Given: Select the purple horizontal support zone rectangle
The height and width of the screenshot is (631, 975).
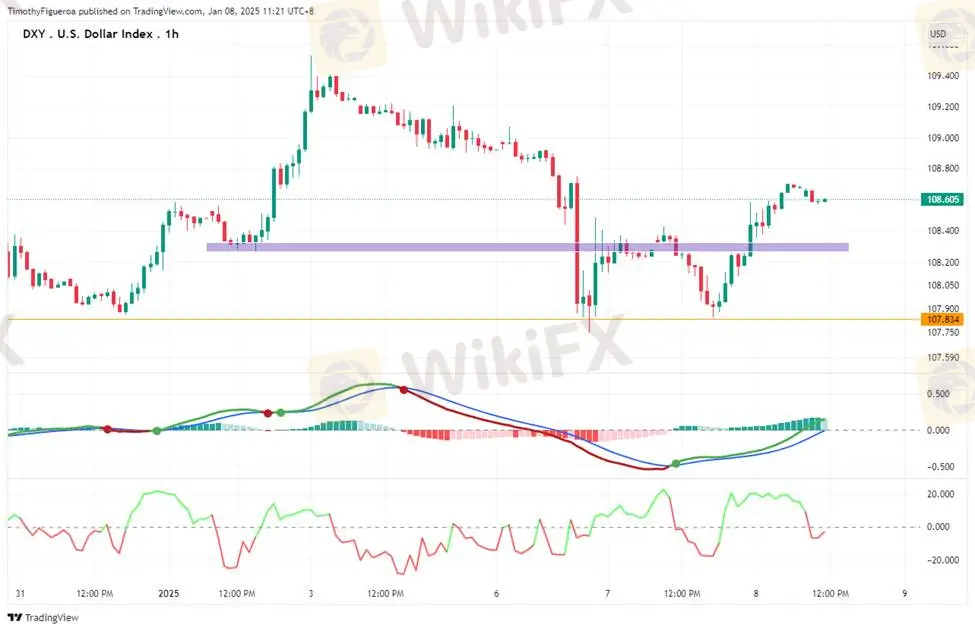Looking at the screenshot, I should pos(527,247).
